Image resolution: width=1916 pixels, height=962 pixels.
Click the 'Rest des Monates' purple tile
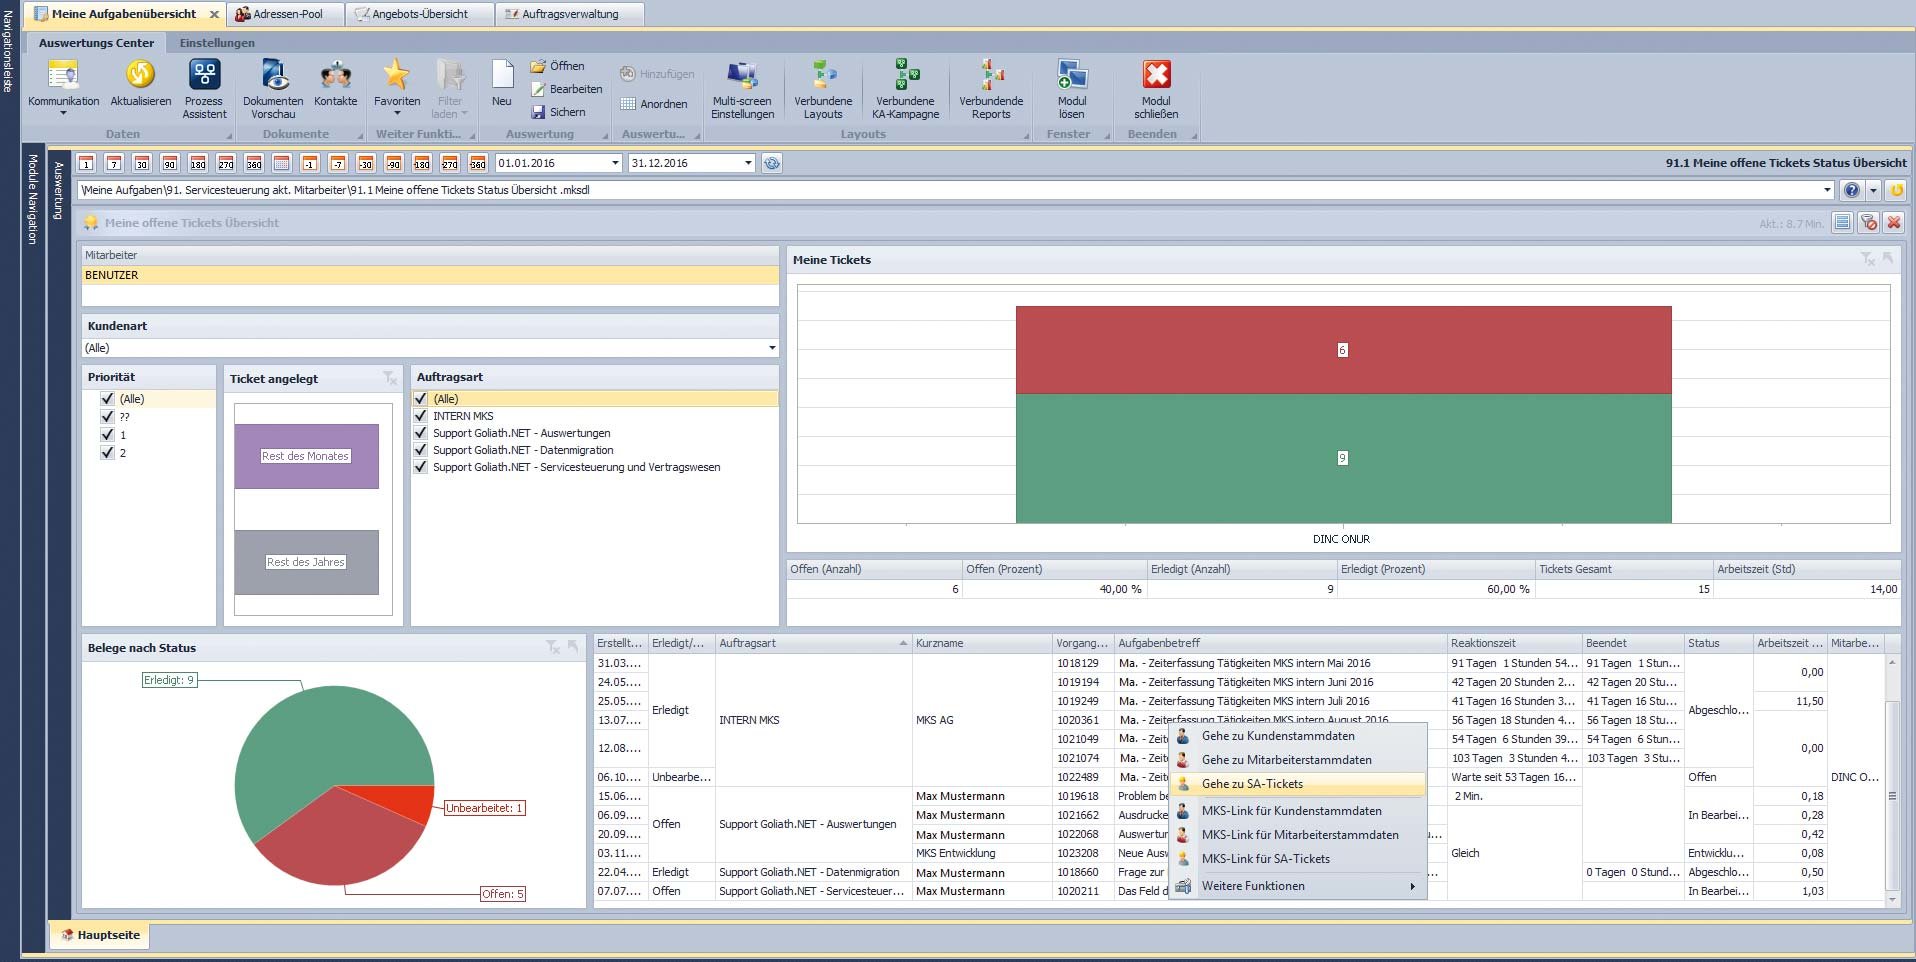[x=306, y=456]
